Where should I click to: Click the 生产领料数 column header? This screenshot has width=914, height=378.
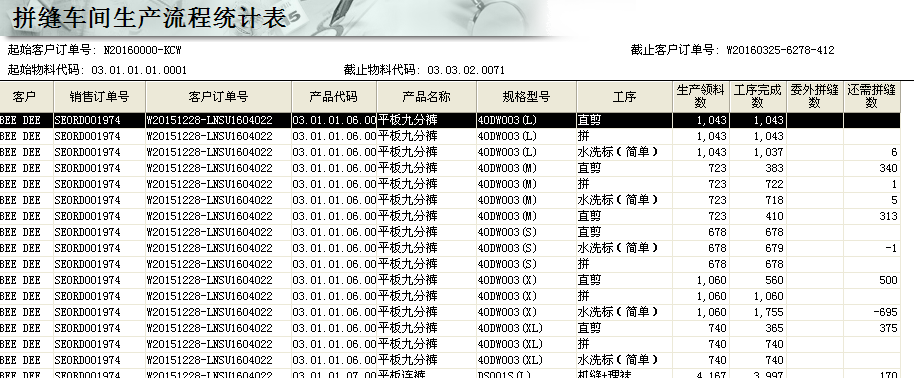[701, 97]
